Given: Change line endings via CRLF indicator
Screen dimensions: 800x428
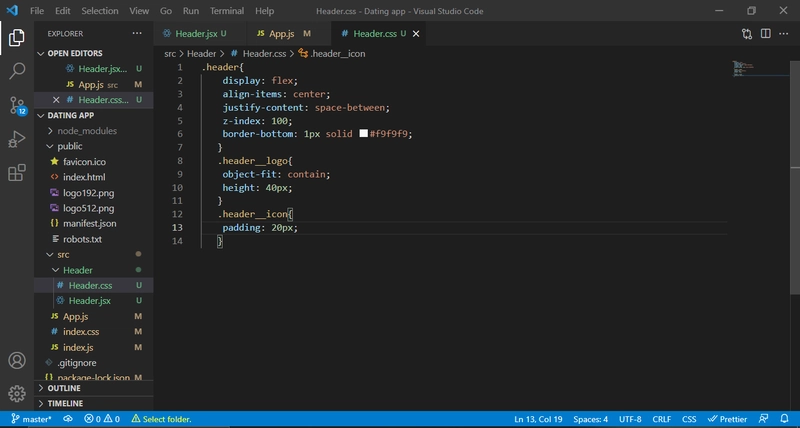Looking at the screenshot, I should coord(662,419).
